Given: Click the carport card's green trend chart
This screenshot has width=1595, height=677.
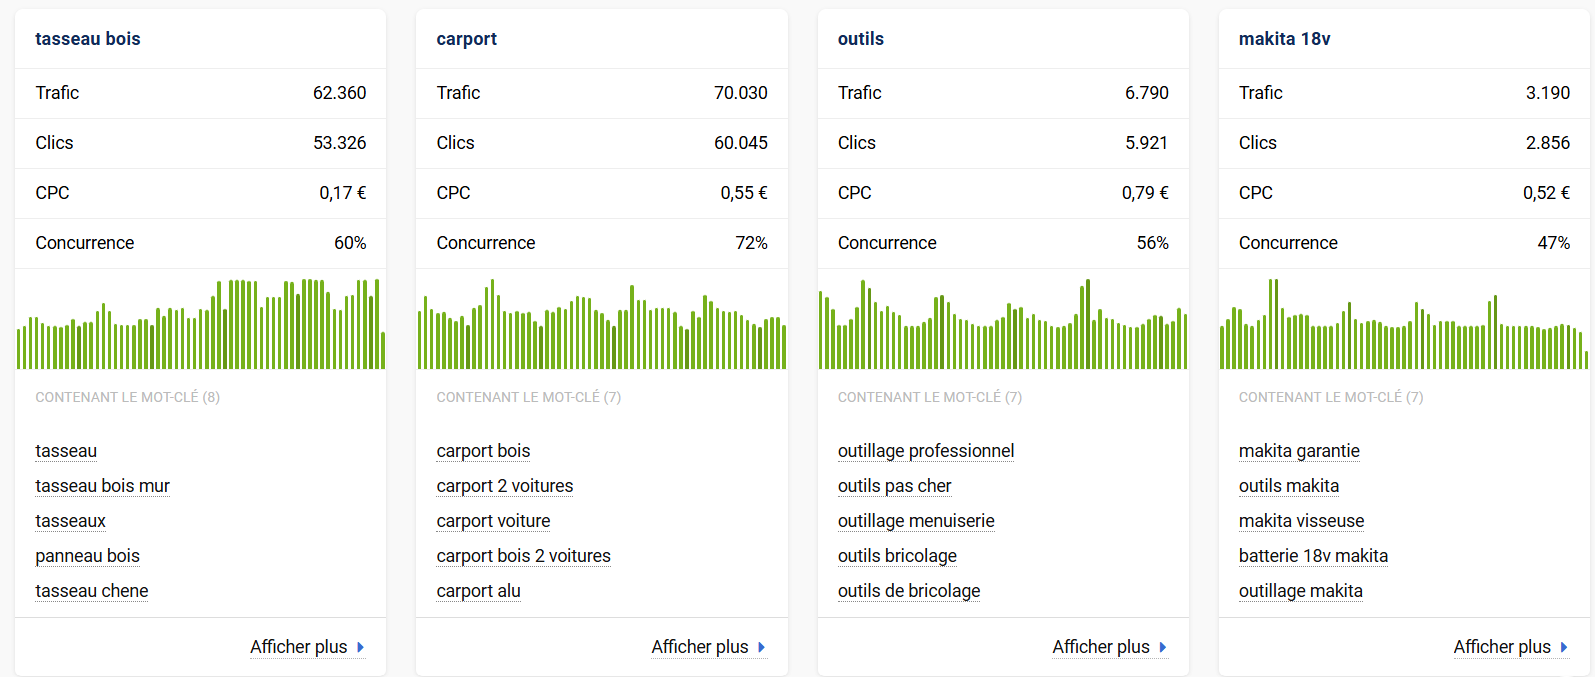Looking at the screenshot, I should [601, 325].
